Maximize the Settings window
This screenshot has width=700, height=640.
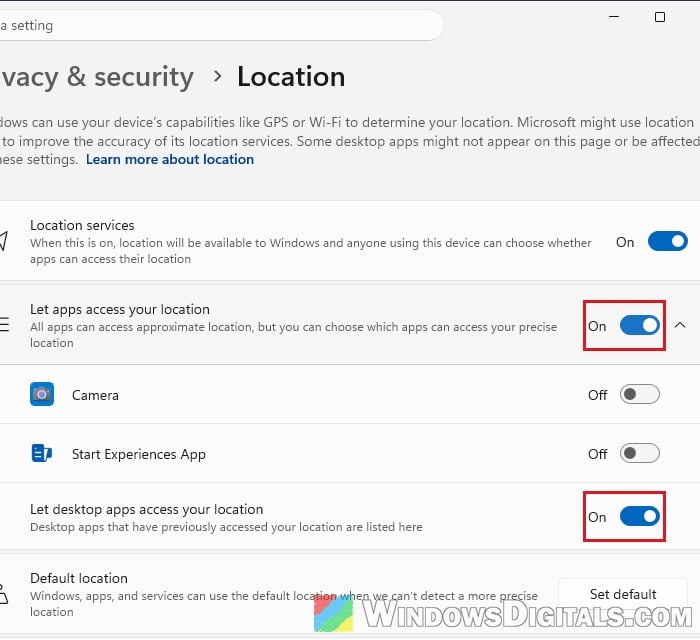tap(660, 17)
